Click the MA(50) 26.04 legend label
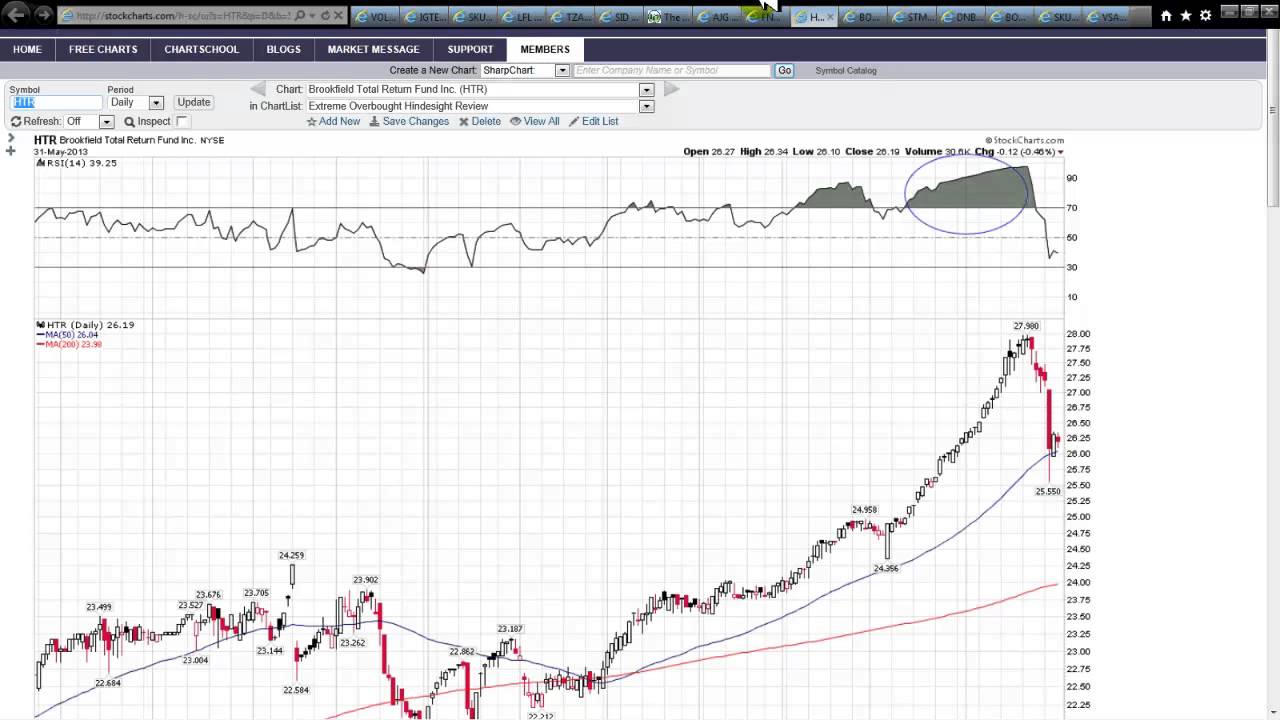Image resolution: width=1280 pixels, height=720 pixels. point(67,335)
